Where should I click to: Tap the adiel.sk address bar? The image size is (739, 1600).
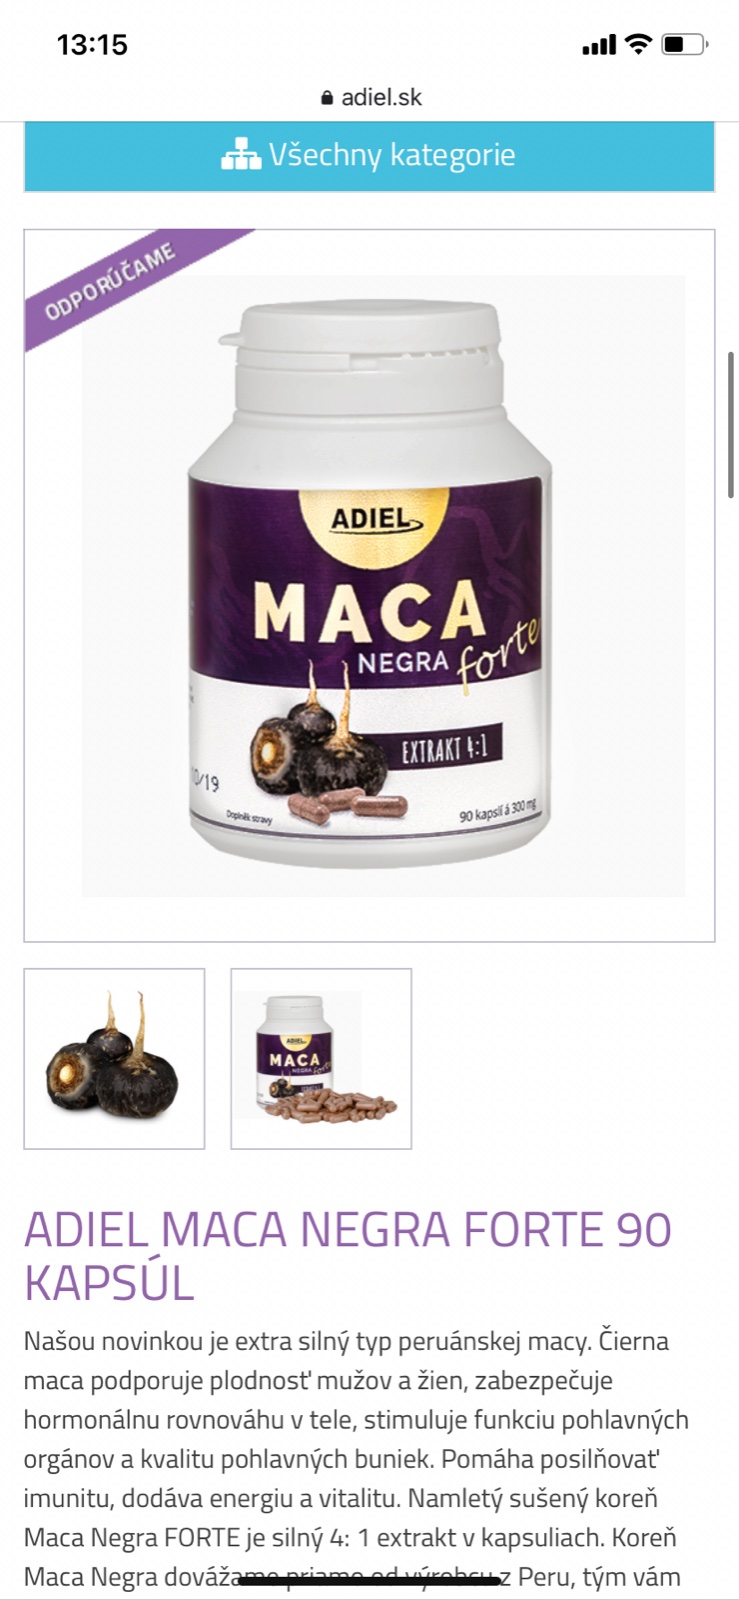370,97
